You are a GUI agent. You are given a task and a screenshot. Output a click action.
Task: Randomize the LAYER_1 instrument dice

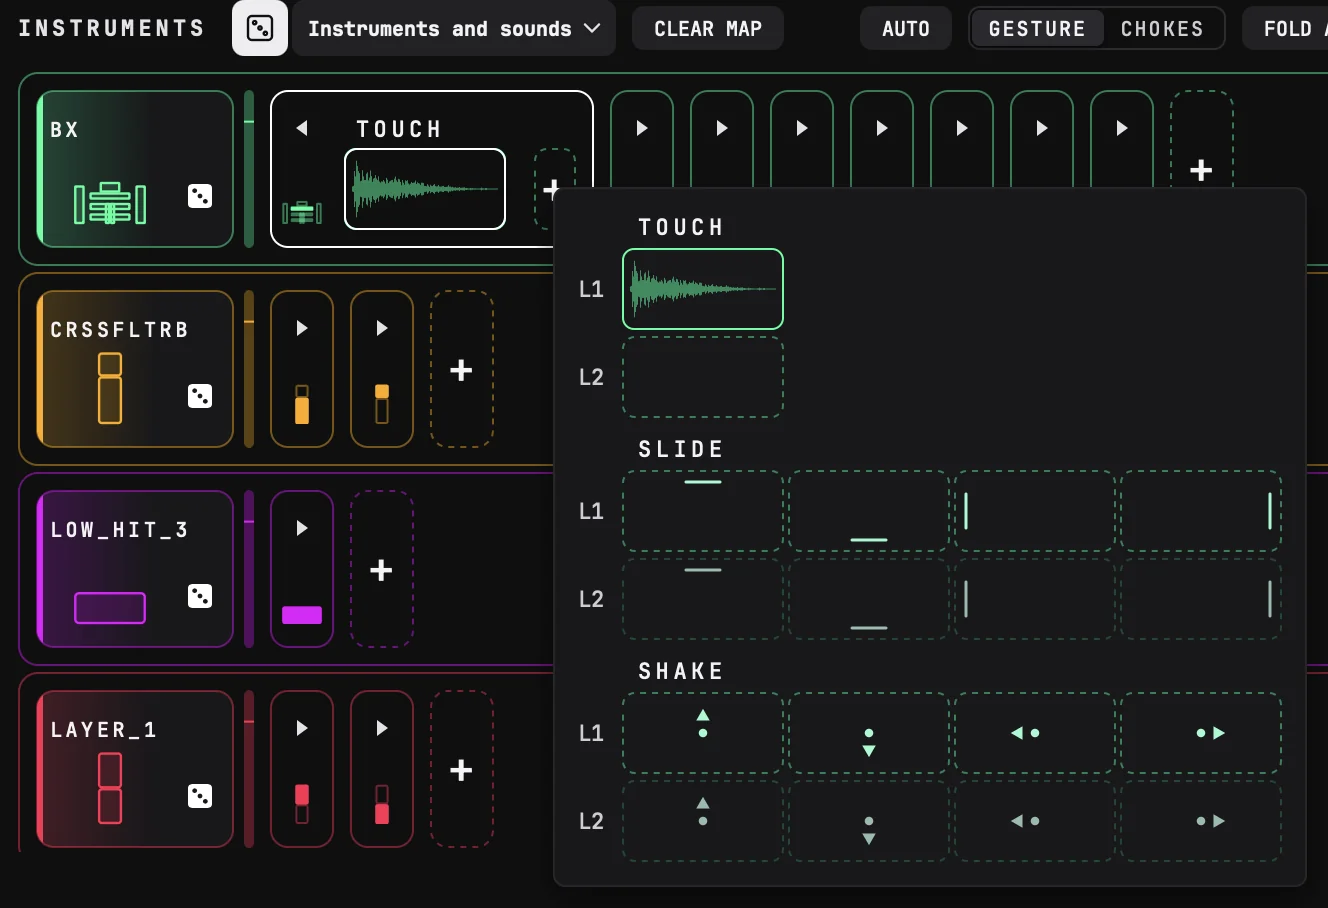[200, 796]
